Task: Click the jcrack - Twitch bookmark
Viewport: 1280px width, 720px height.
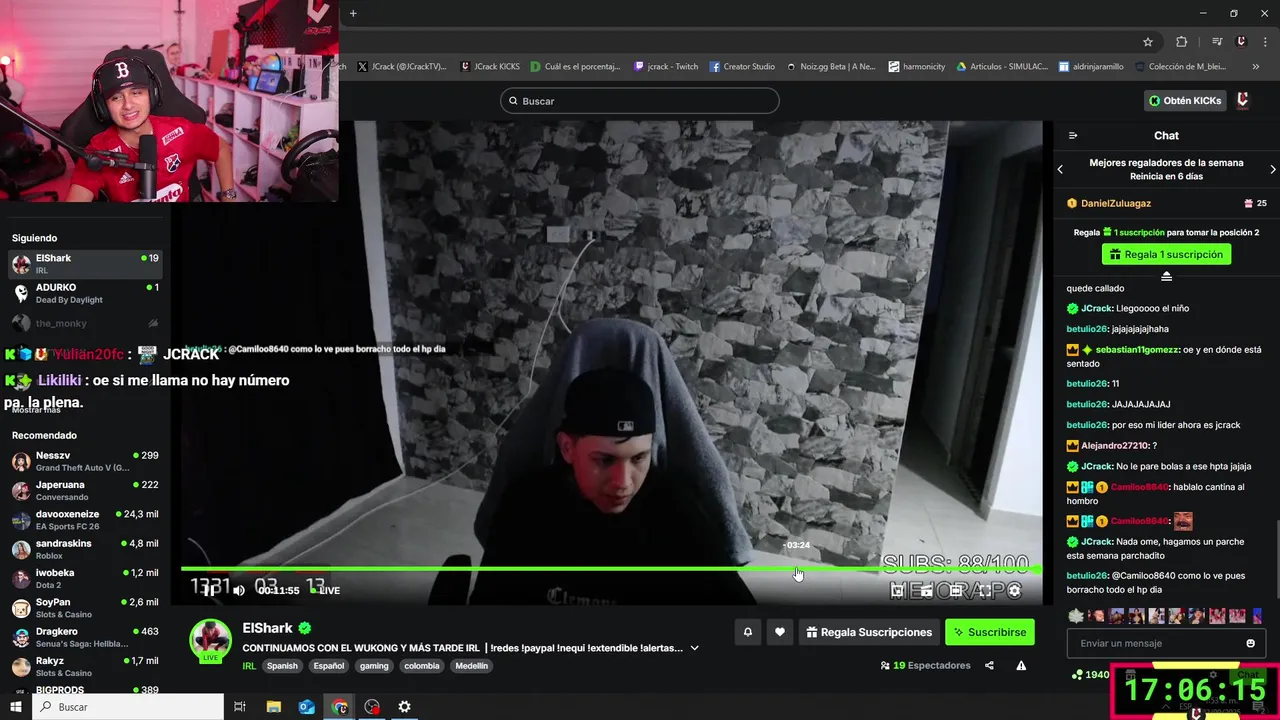Action: pyautogui.click(x=666, y=67)
